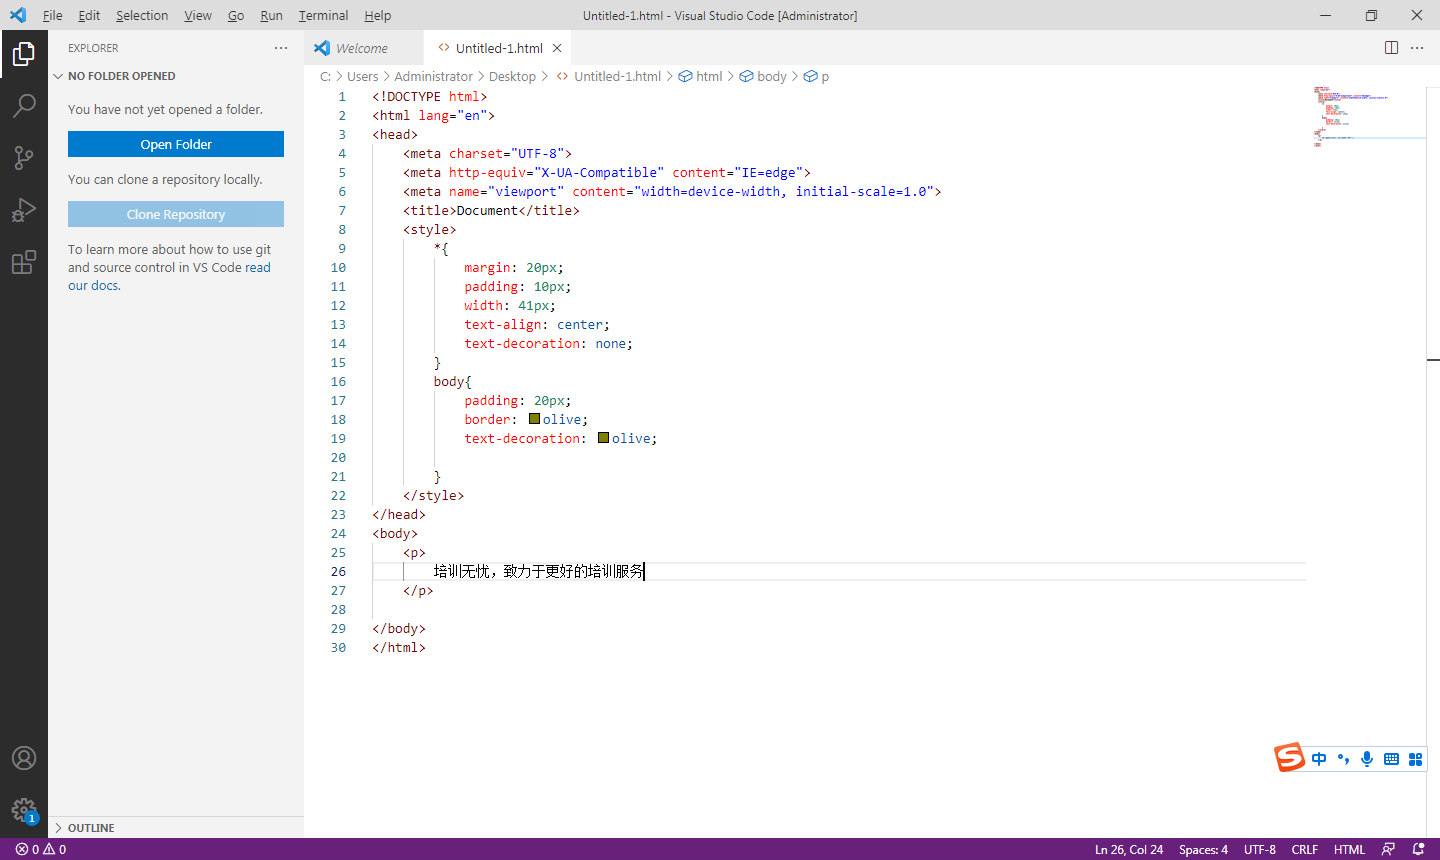Activate voice input on the Sogou toolbar

coord(1367,758)
